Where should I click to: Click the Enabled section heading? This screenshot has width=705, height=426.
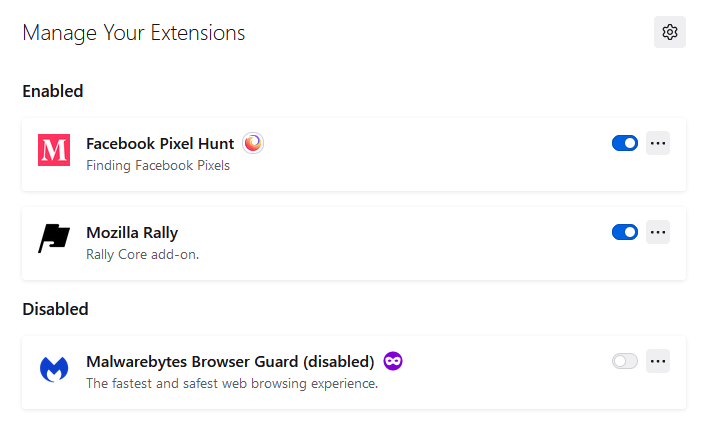tap(53, 91)
